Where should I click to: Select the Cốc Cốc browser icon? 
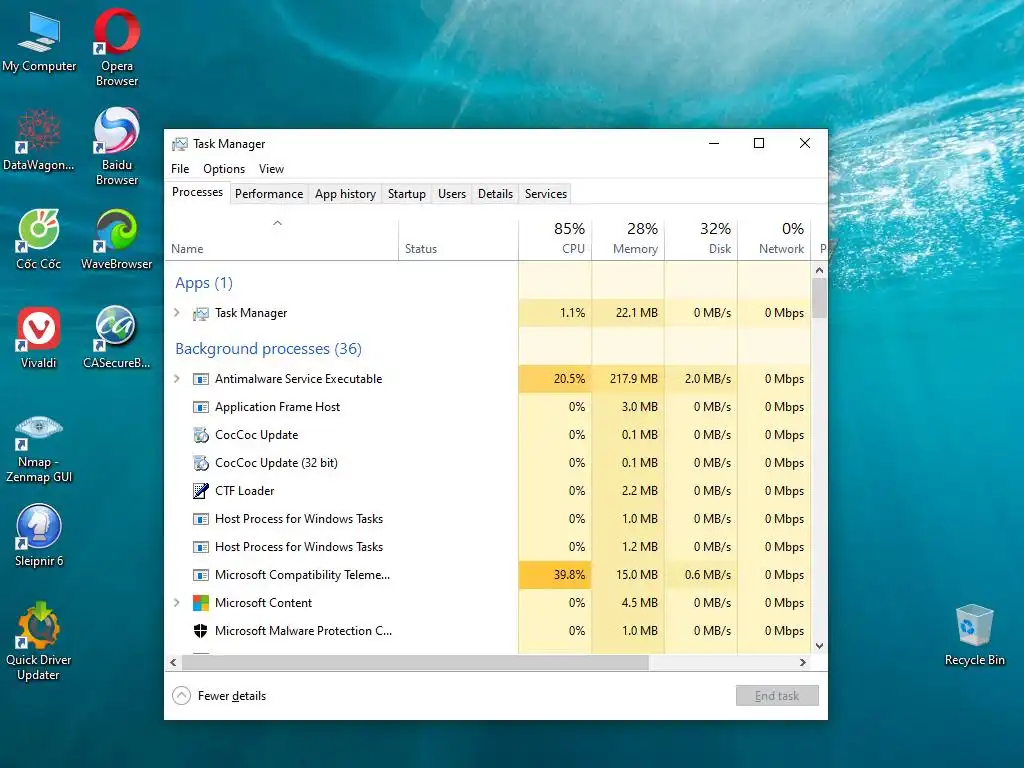click(39, 238)
